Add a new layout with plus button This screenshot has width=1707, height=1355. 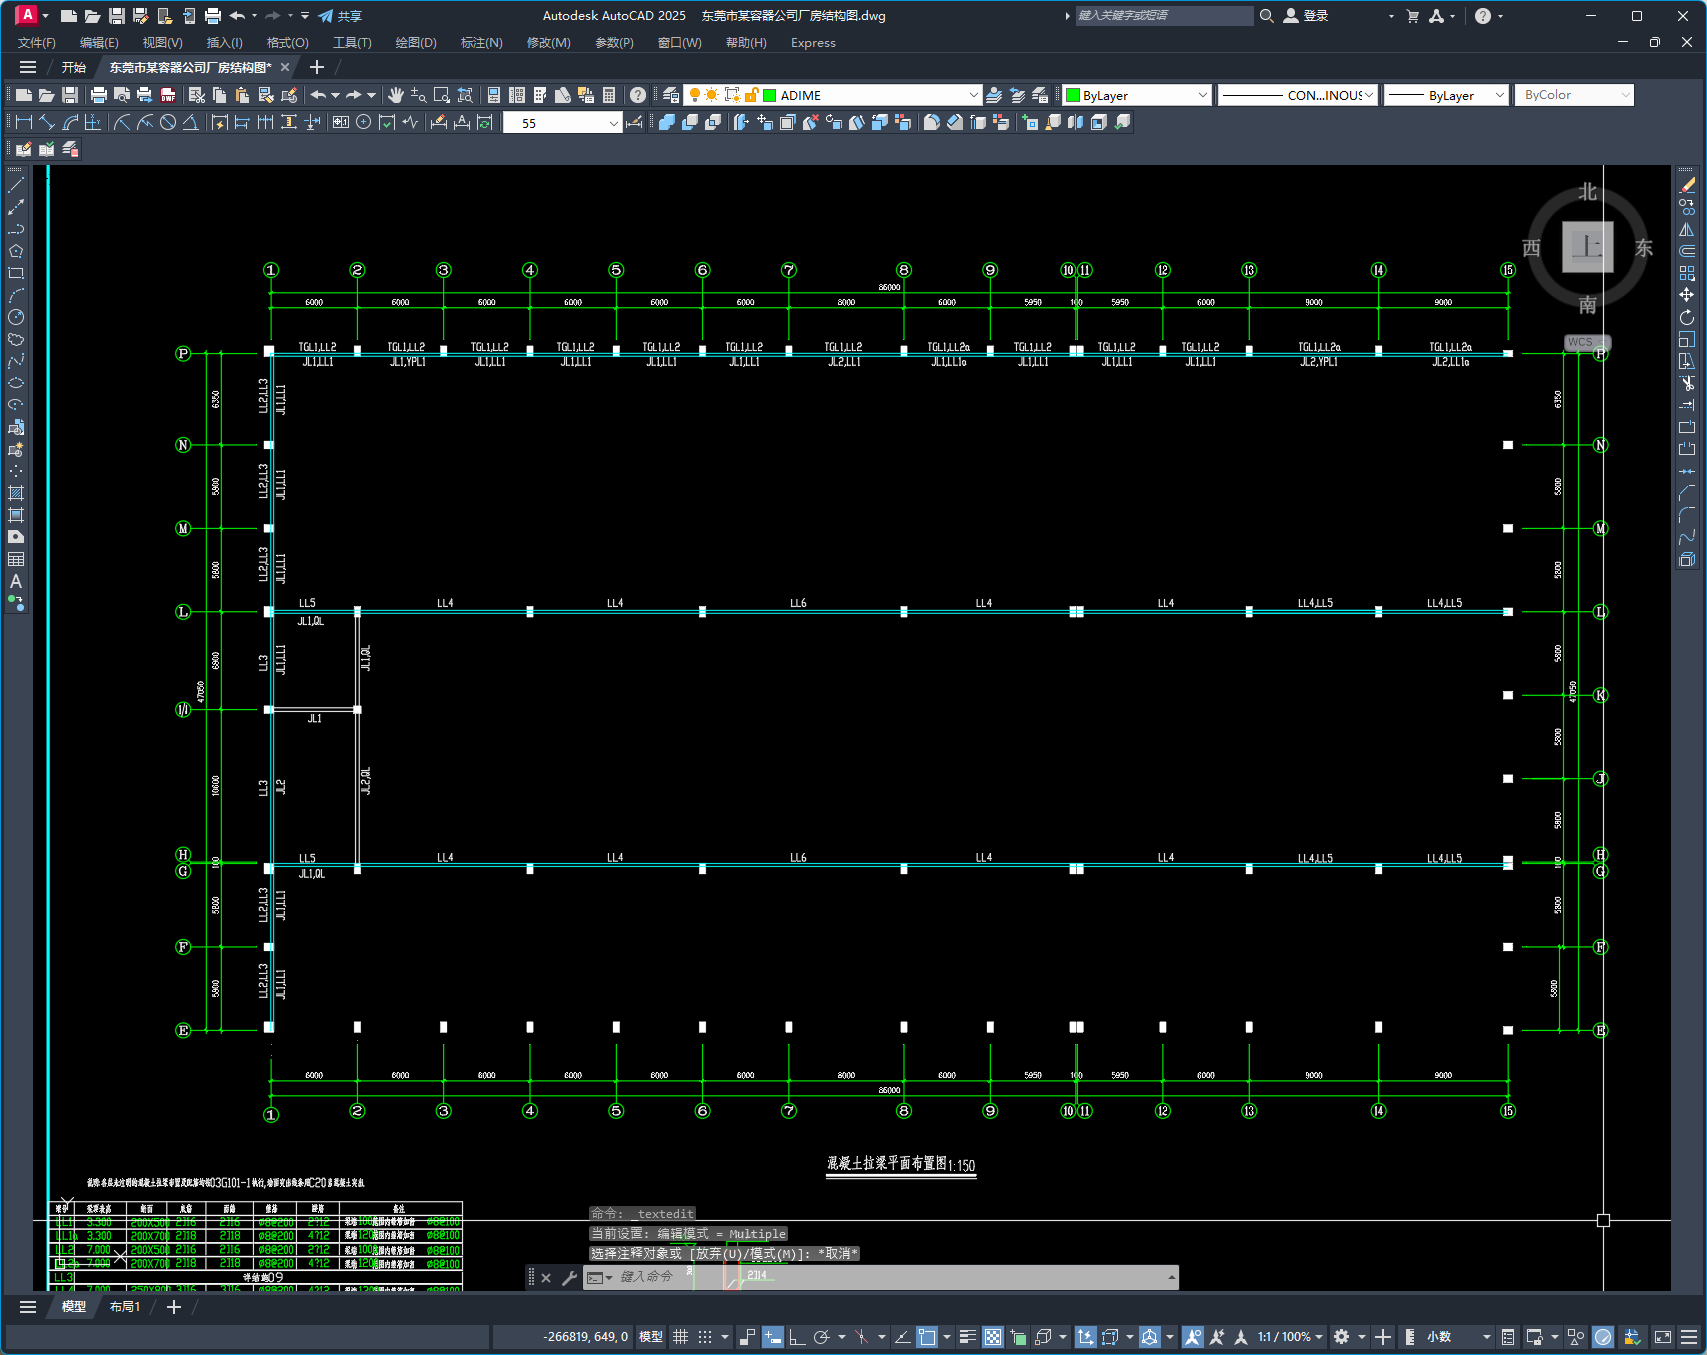tap(174, 1307)
